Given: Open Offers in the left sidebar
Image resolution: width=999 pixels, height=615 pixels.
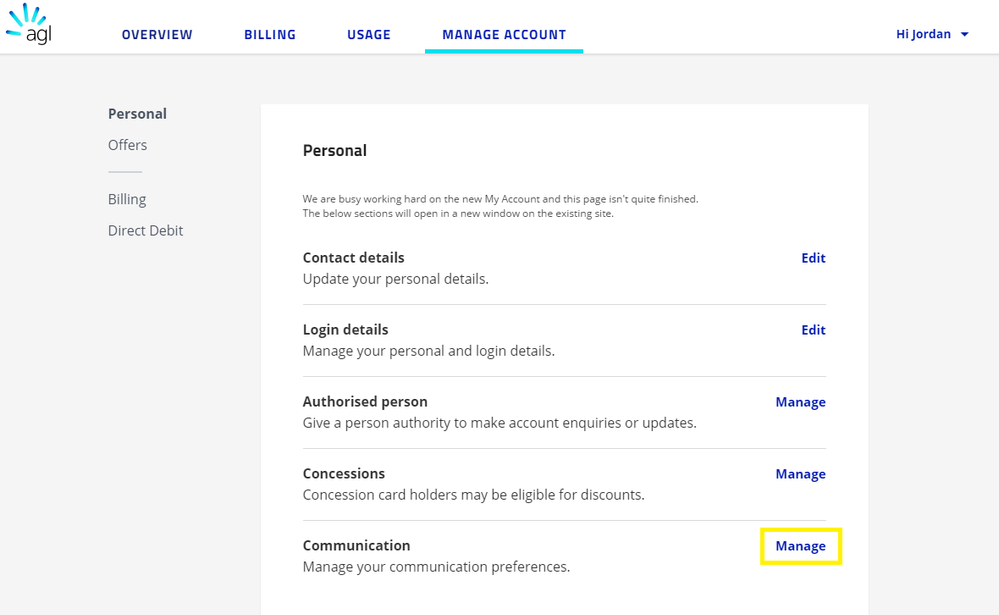Looking at the screenshot, I should (127, 145).
